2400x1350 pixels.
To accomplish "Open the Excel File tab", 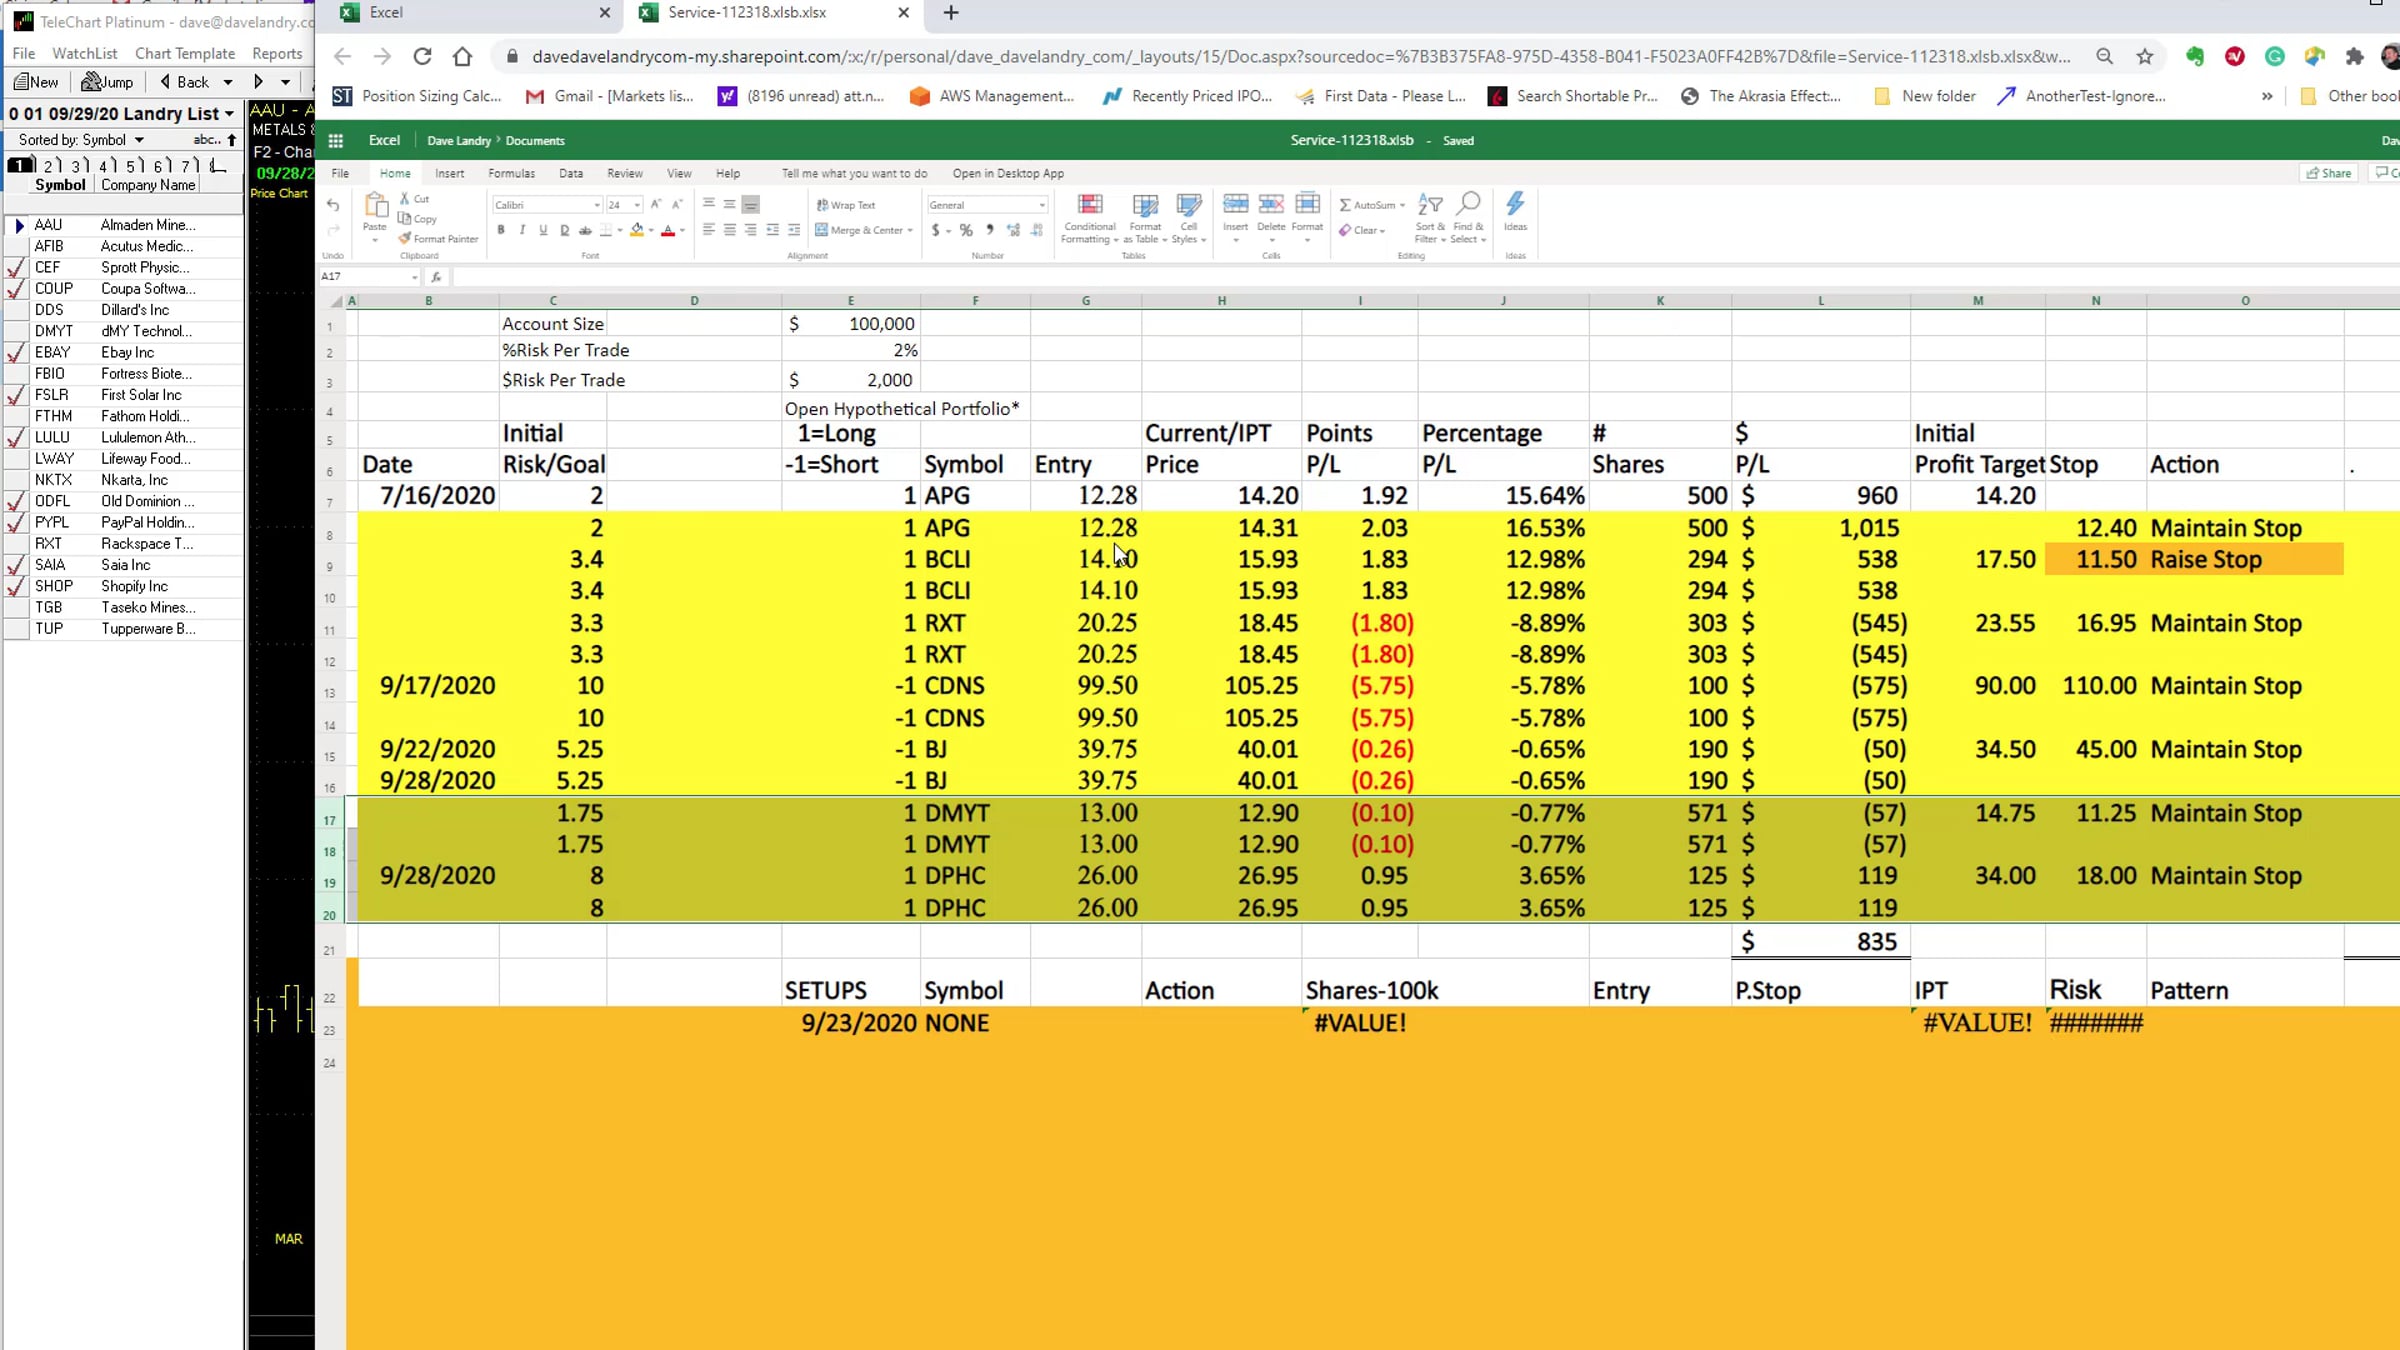I will pyautogui.click(x=340, y=174).
